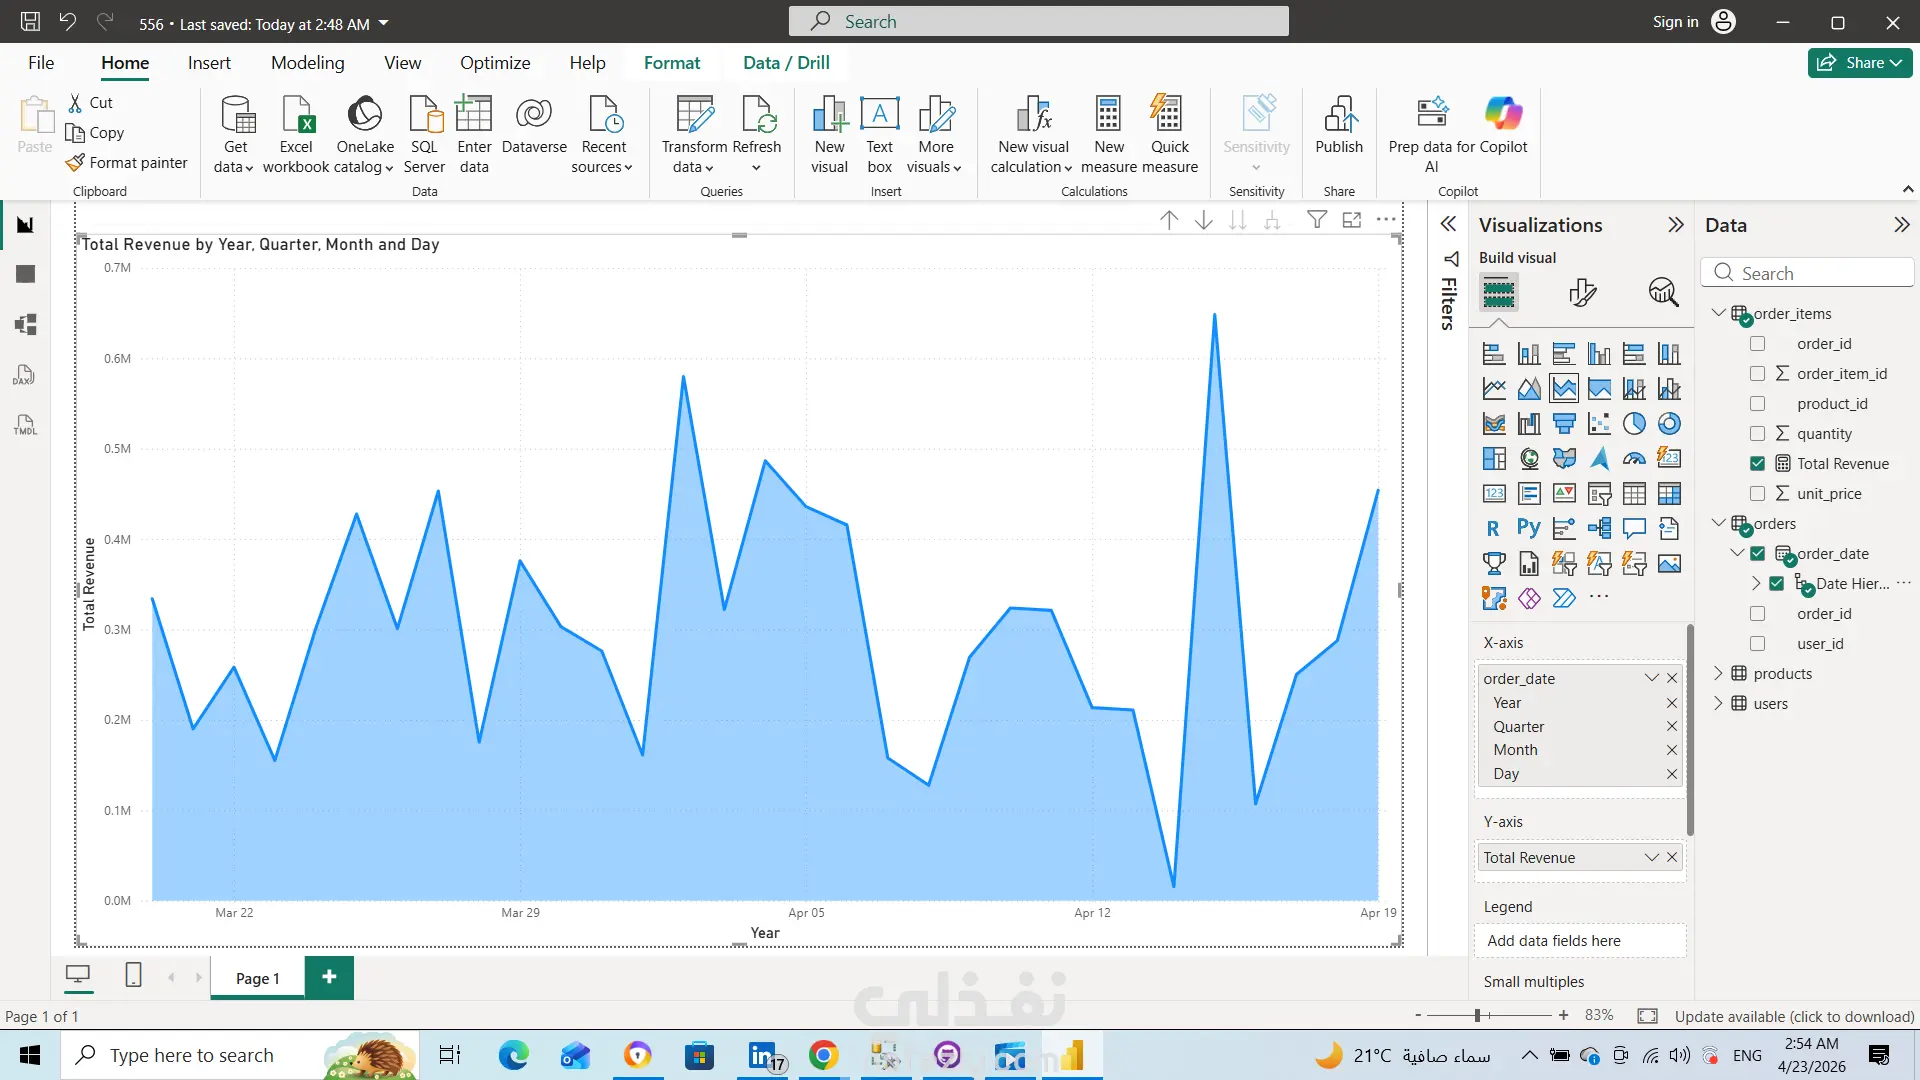This screenshot has width=1920, height=1080.
Task: Switch to Format visual pane icon
Action: tap(1583, 292)
